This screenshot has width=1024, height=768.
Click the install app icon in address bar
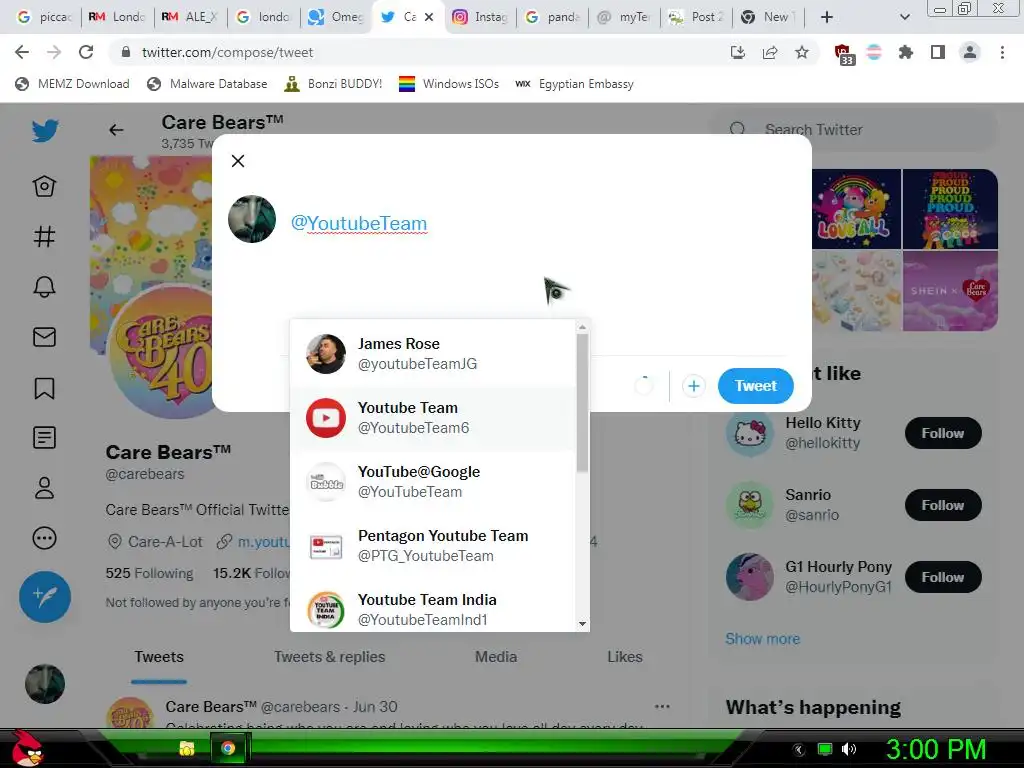pos(738,52)
